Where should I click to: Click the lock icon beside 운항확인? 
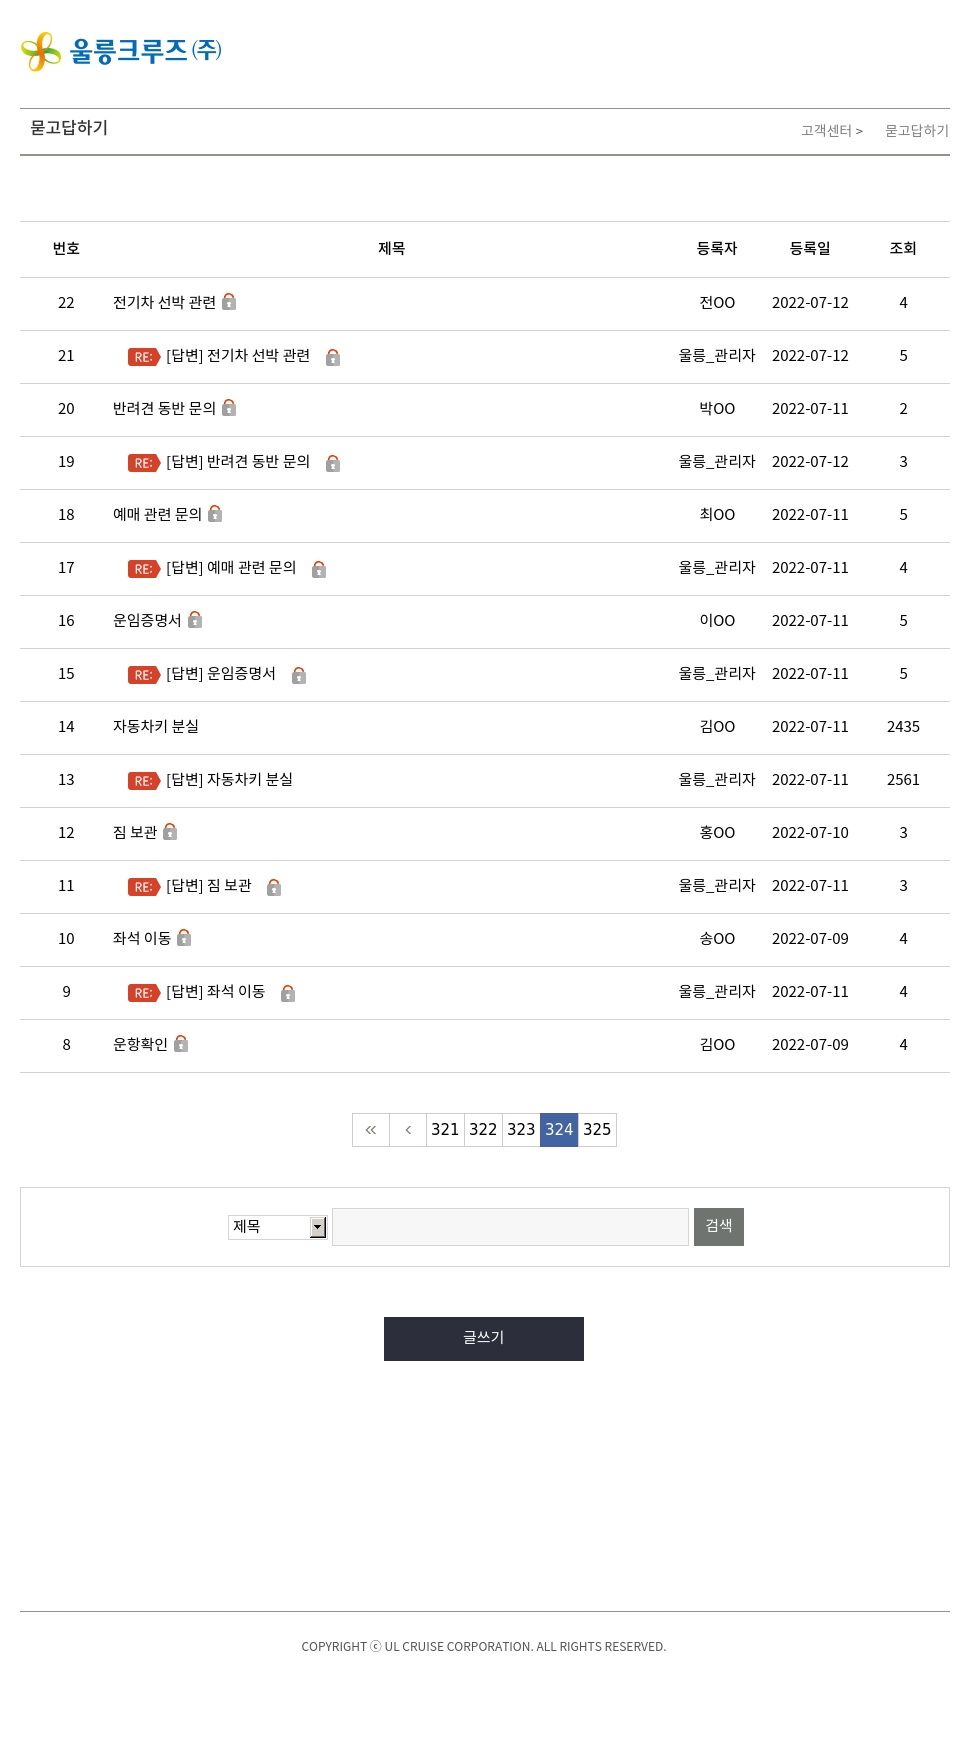coord(181,1044)
